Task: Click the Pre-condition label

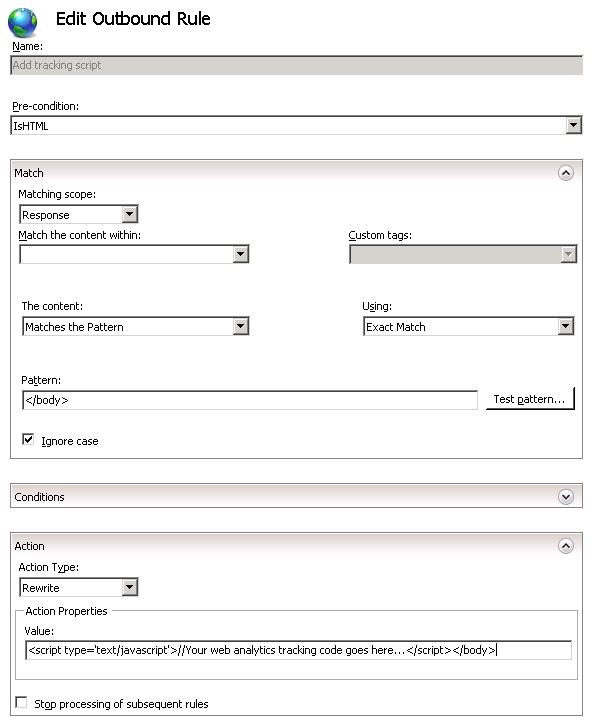Action: pos(46,107)
